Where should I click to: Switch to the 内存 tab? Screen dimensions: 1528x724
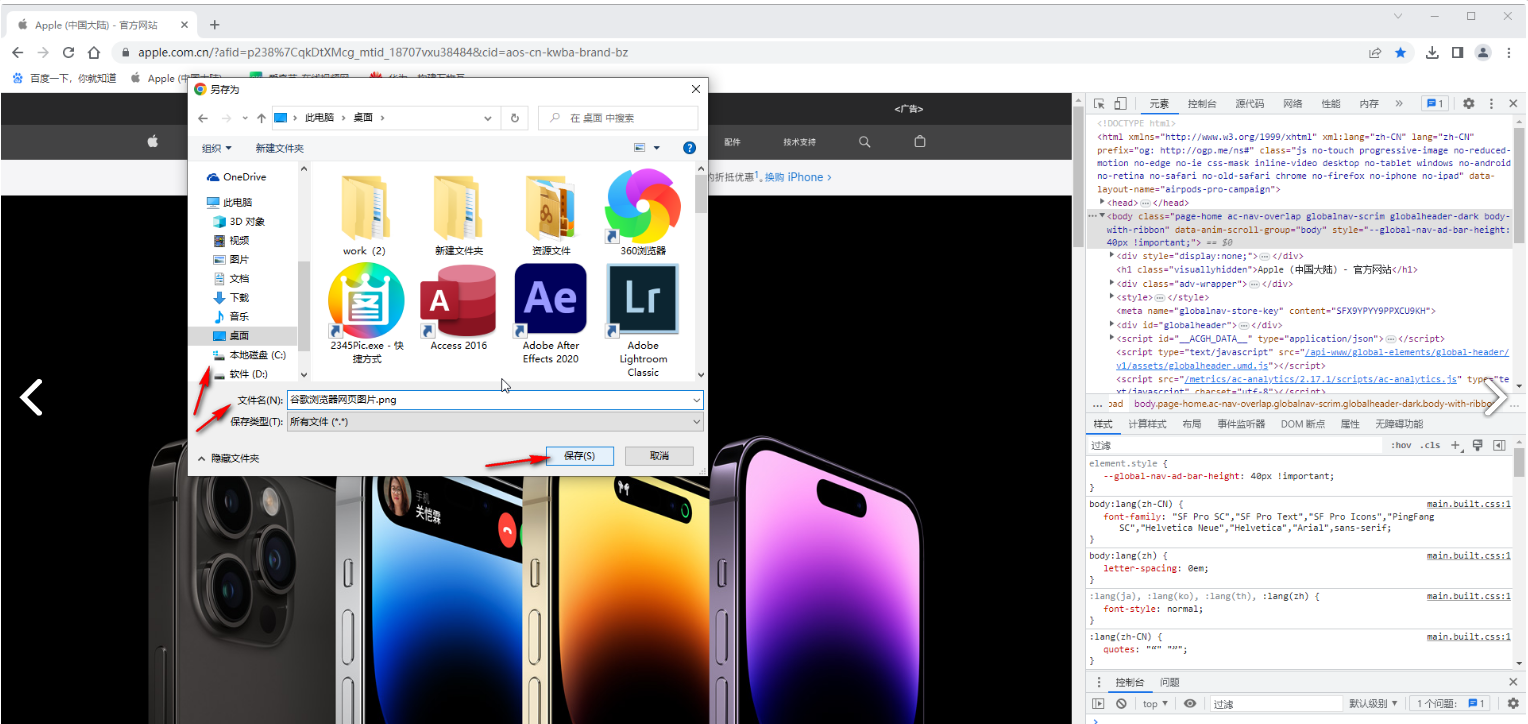[x=1369, y=103]
